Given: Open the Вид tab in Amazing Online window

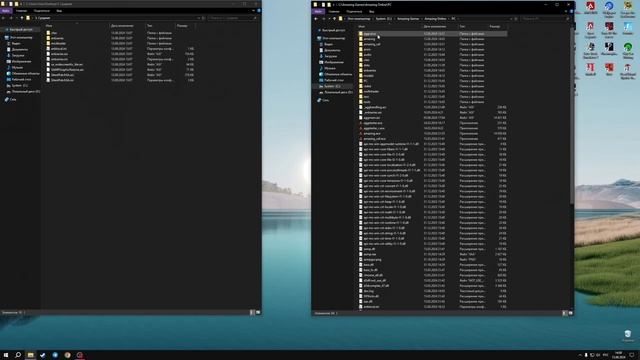Looking at the screenshot, I should (x=371, y=11).
